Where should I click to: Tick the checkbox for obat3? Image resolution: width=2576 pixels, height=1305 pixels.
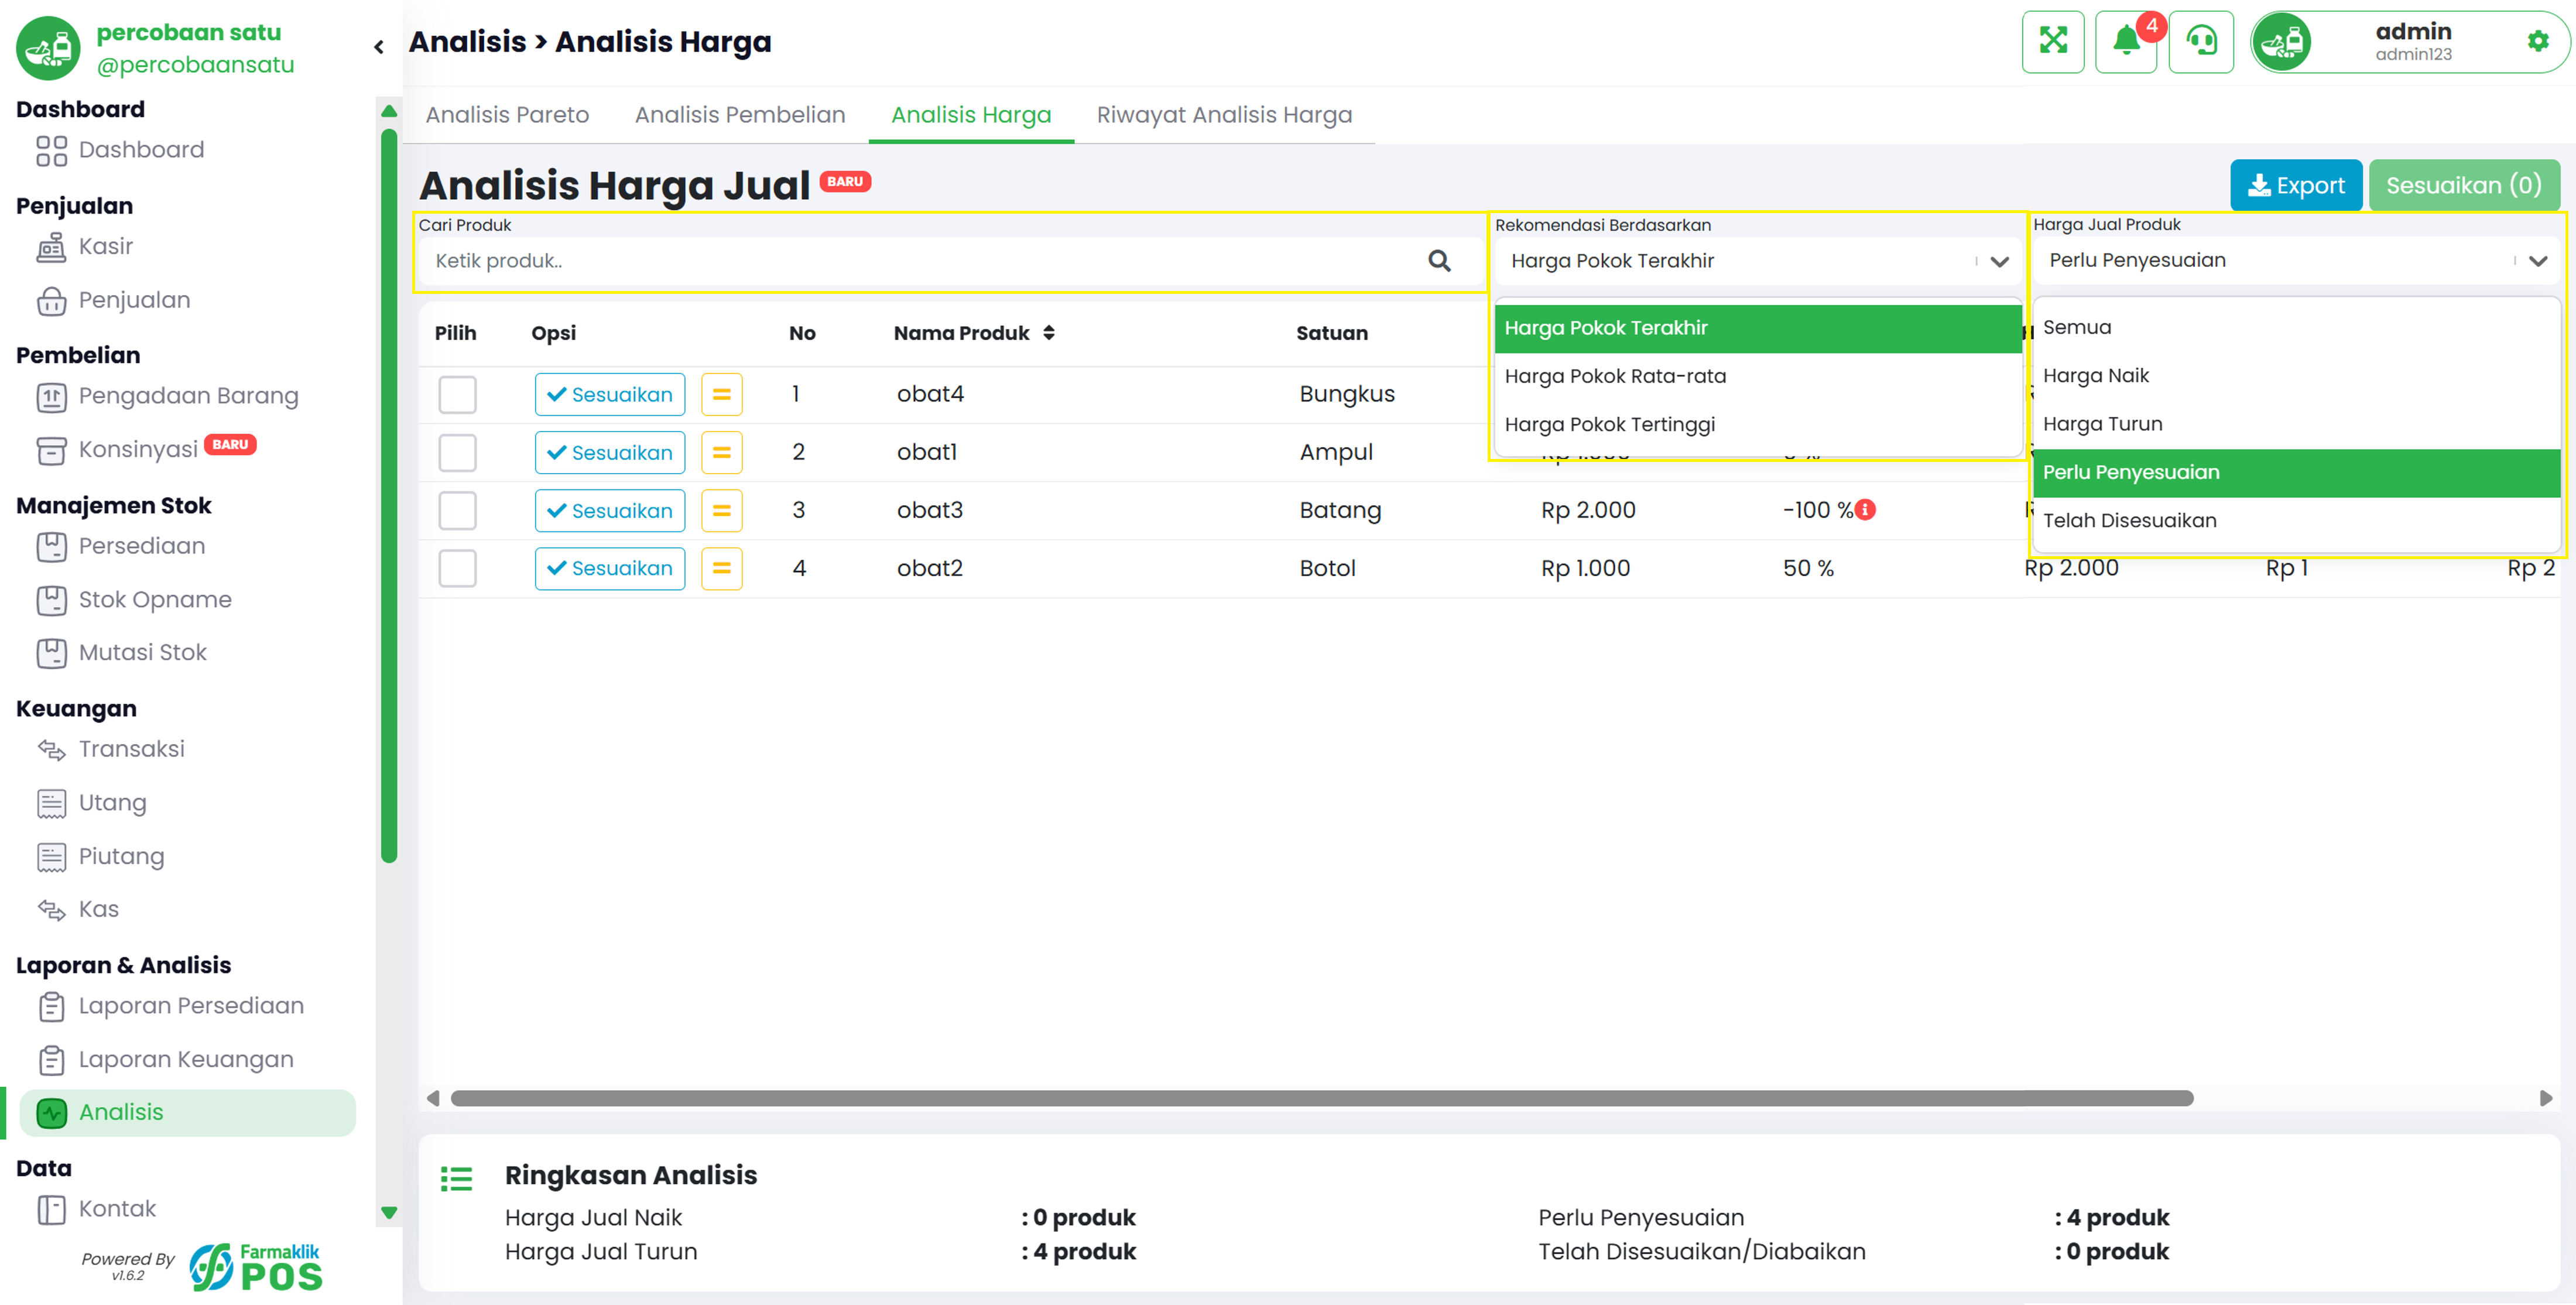tap(457, 510)
